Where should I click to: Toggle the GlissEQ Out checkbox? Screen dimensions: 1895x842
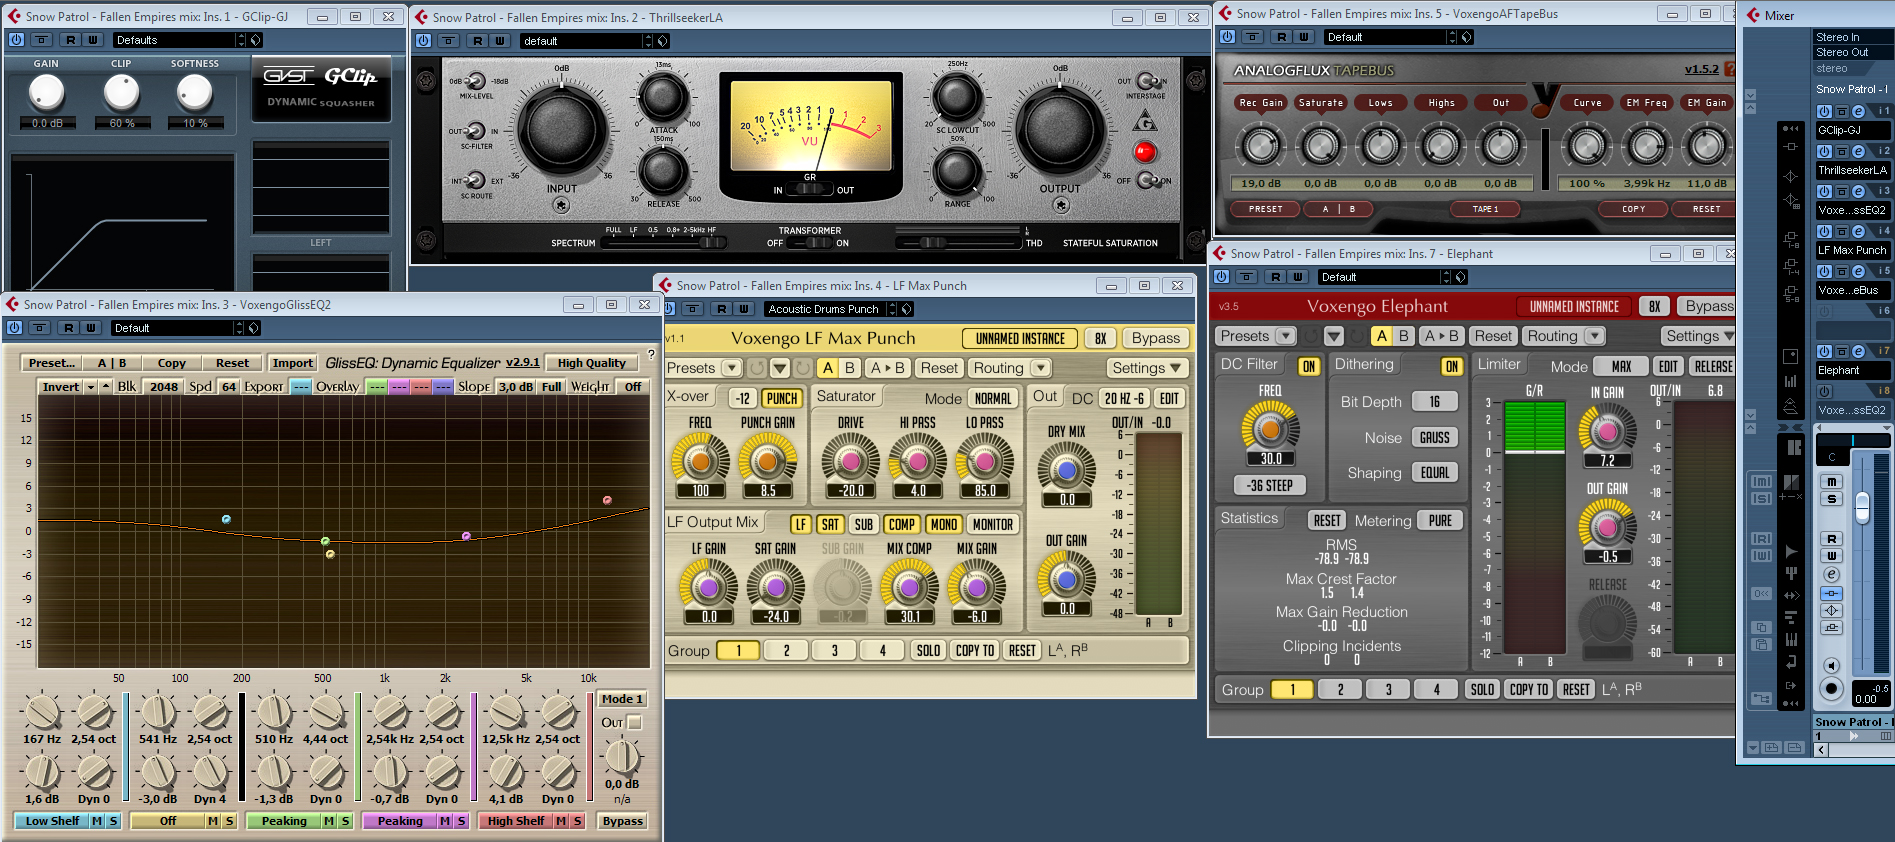click(634, 722)
